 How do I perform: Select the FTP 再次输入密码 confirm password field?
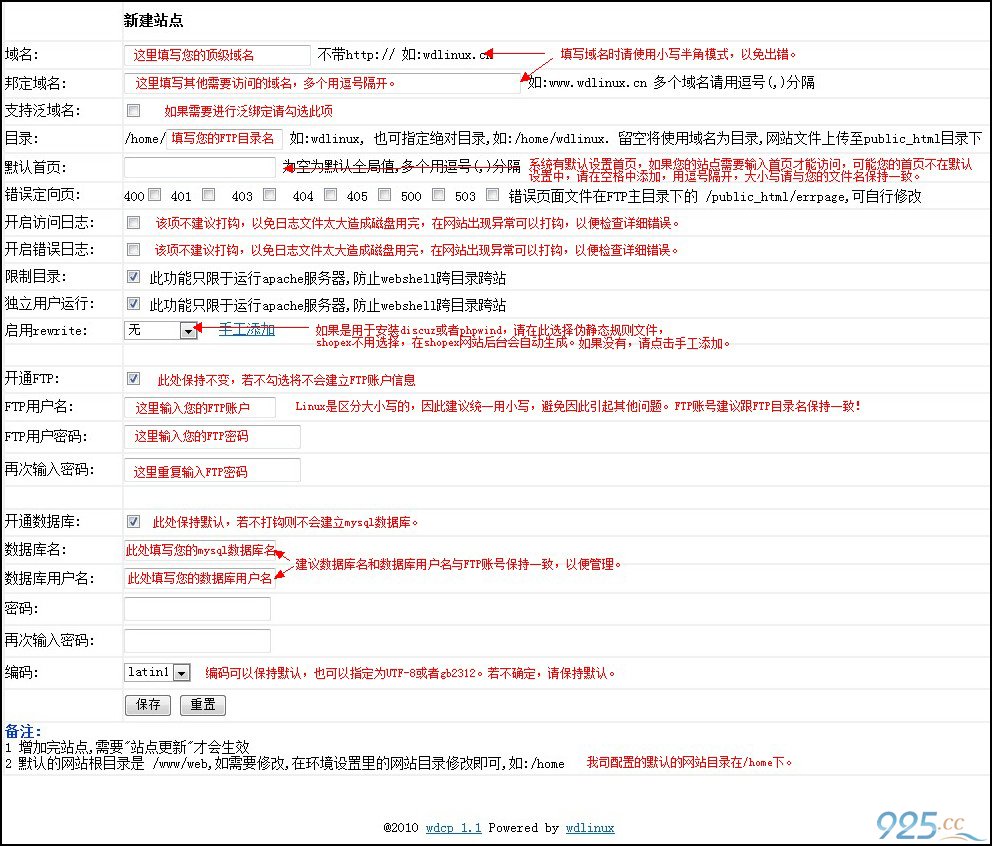(213, 470)
